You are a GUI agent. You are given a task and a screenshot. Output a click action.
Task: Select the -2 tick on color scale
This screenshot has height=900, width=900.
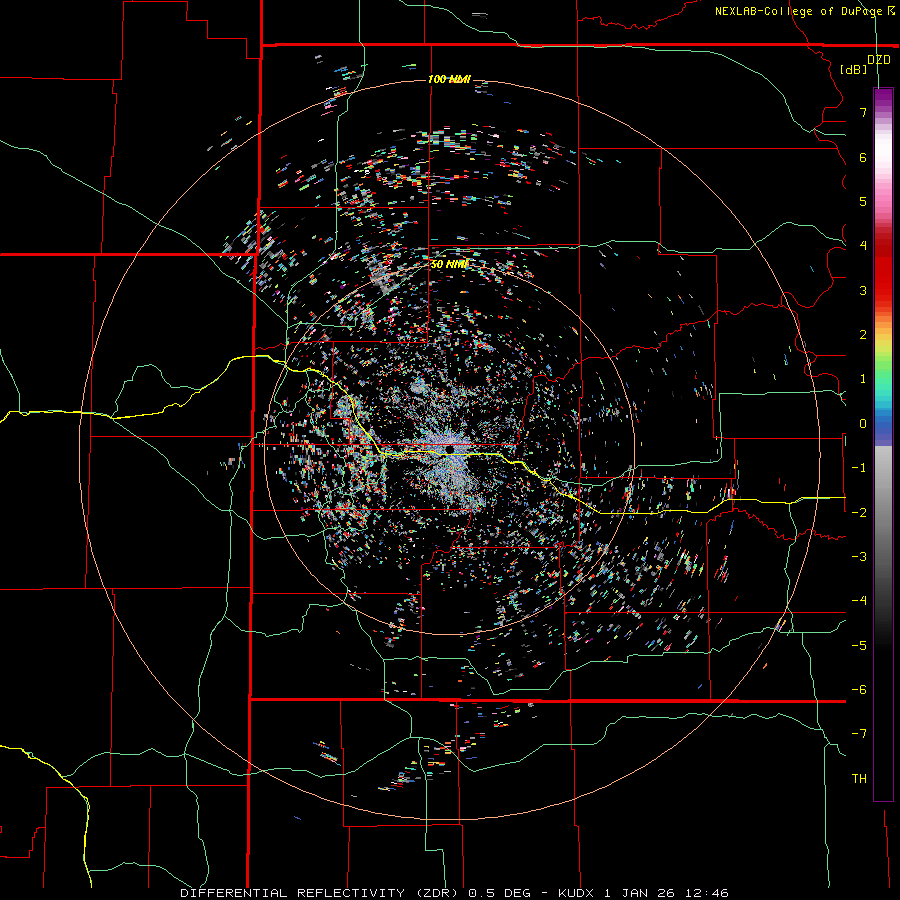(x=859, y=513)
